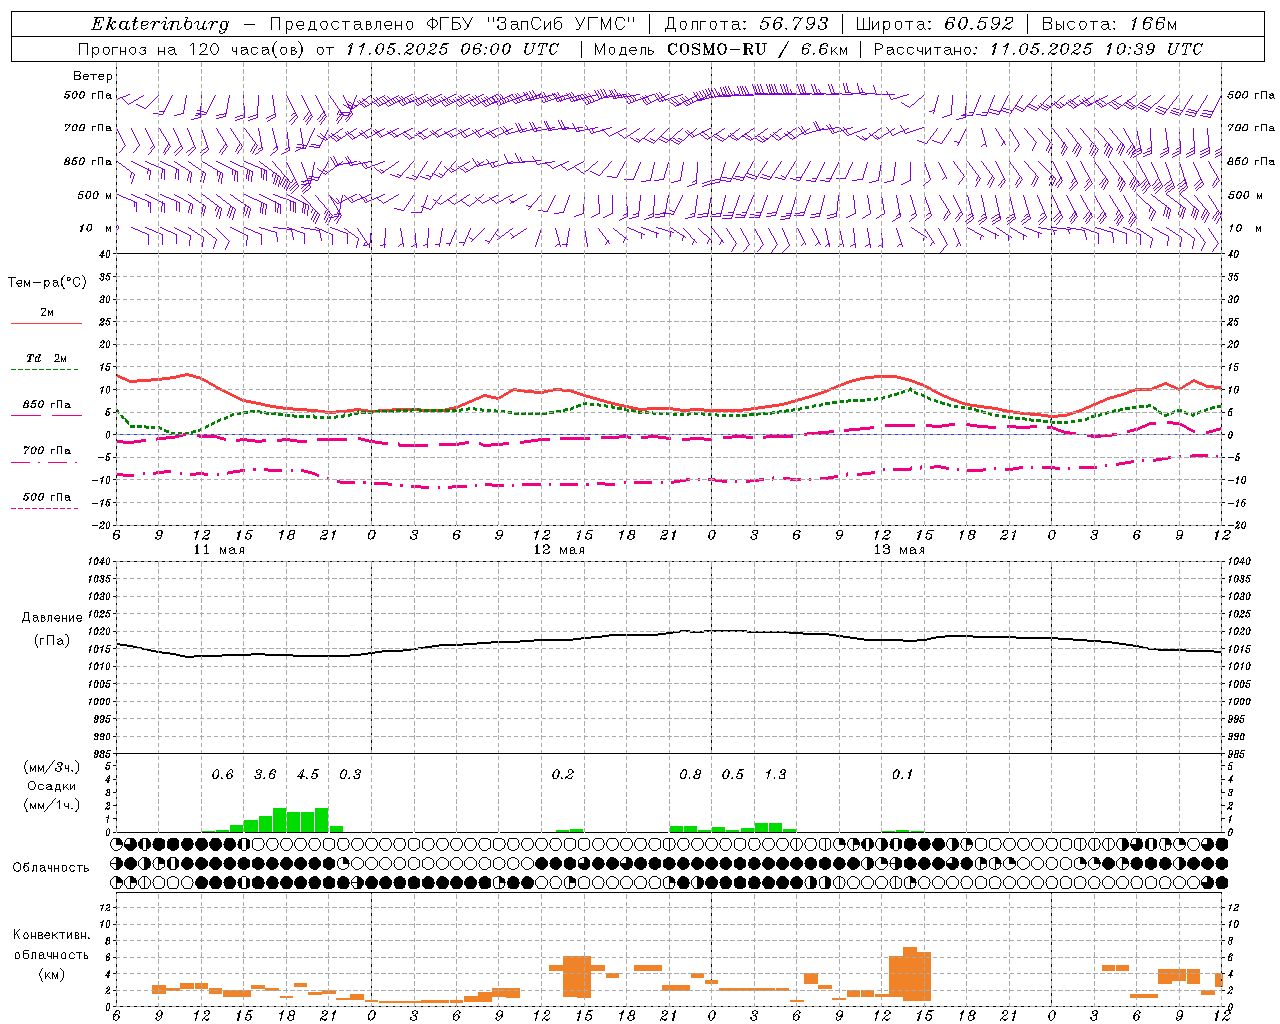Click the 'Высота: 166м' header value
Viewport: 1280px width, 1024px height.
coord(1109,24)
